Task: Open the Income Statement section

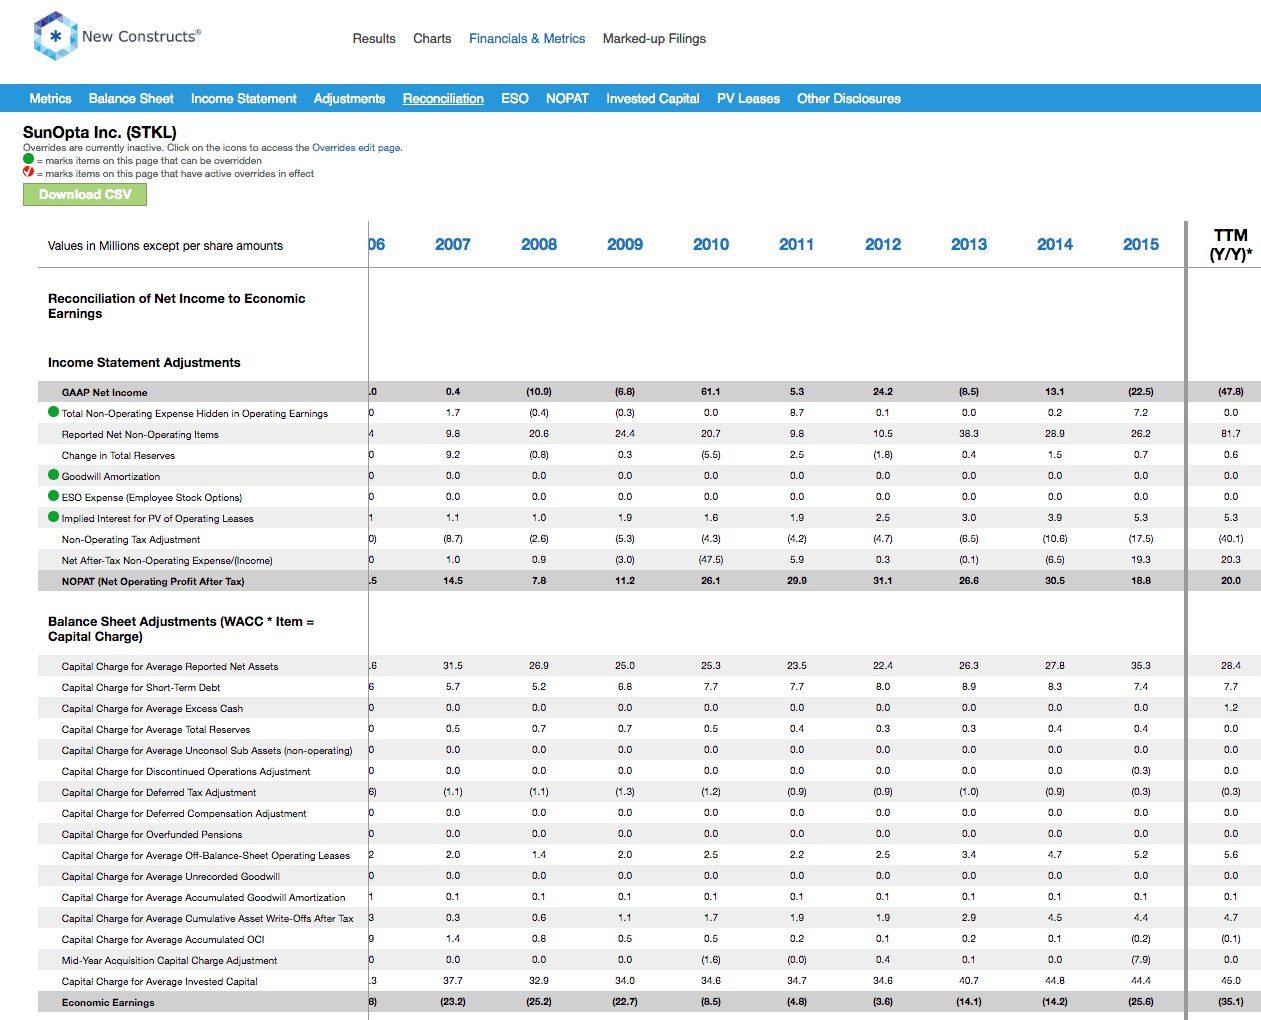Action: [x=244, y=99]
